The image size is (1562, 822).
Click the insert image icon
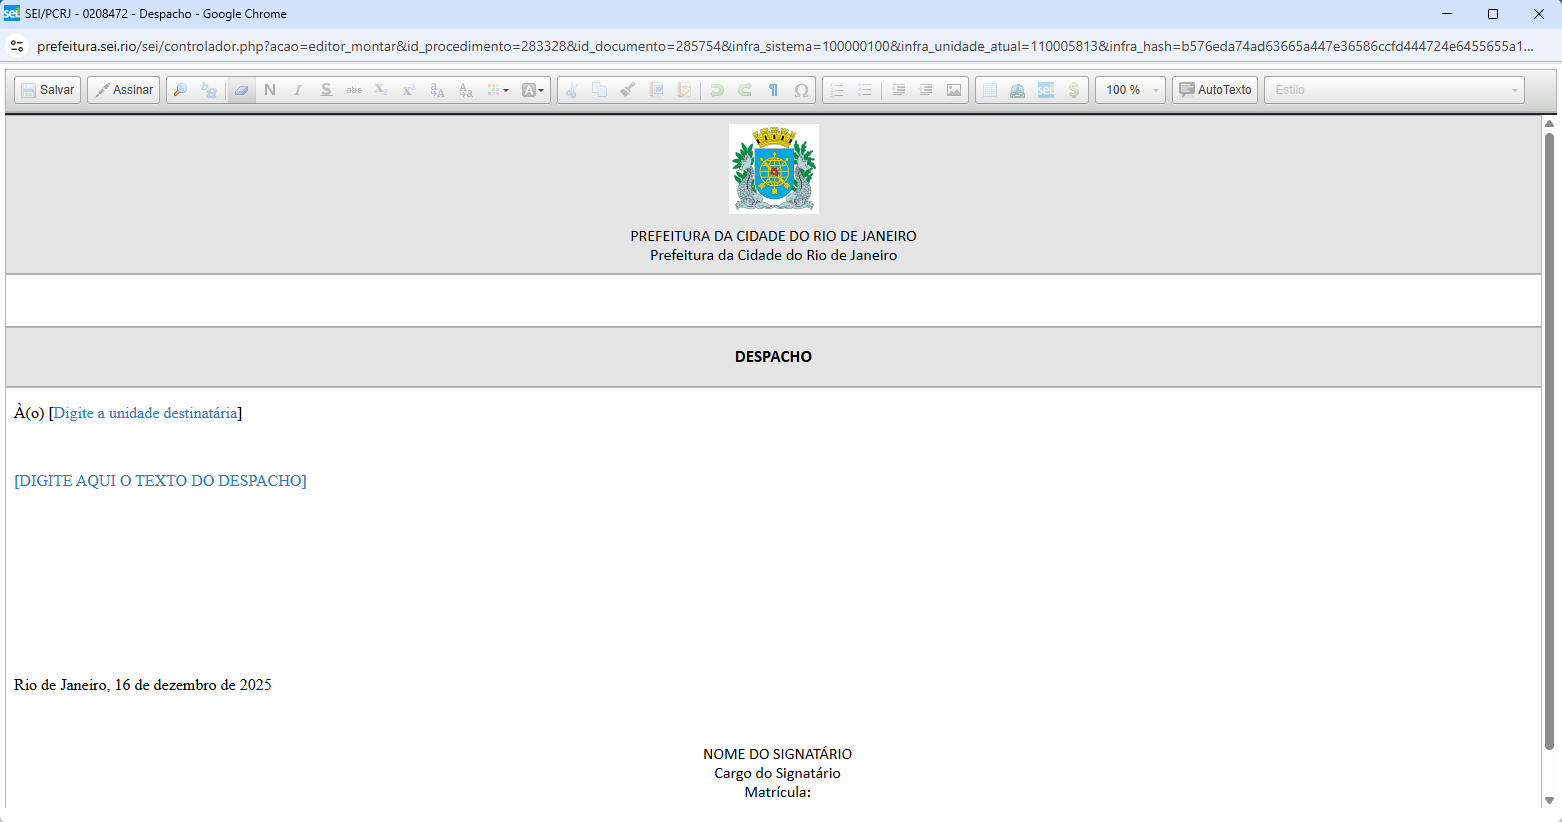coord(954,90)
